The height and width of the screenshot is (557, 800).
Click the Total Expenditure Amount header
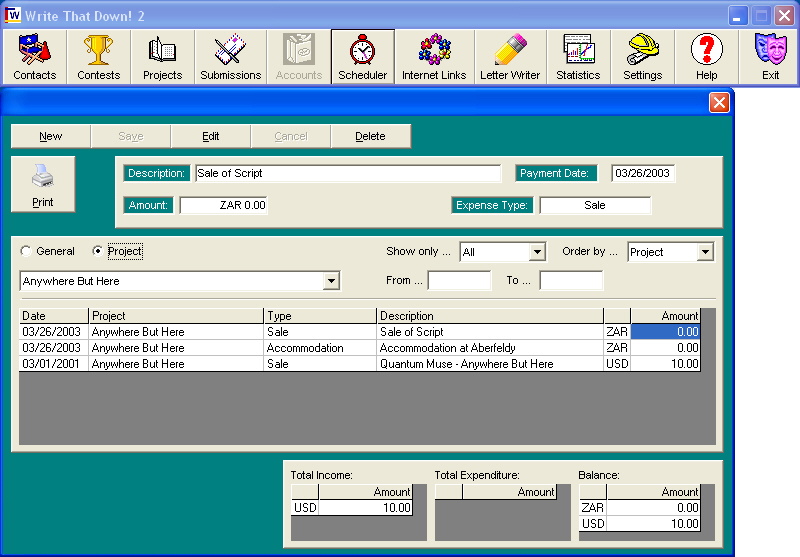509,492
